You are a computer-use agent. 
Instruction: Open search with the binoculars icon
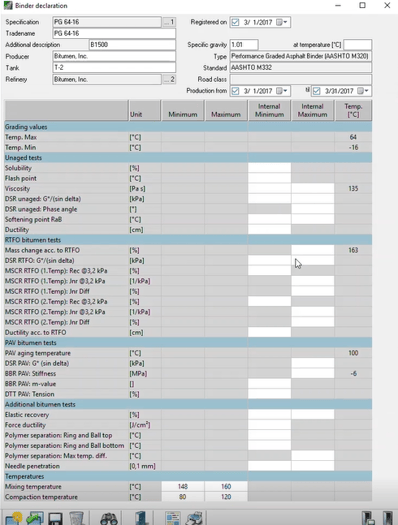coord(109,518)
